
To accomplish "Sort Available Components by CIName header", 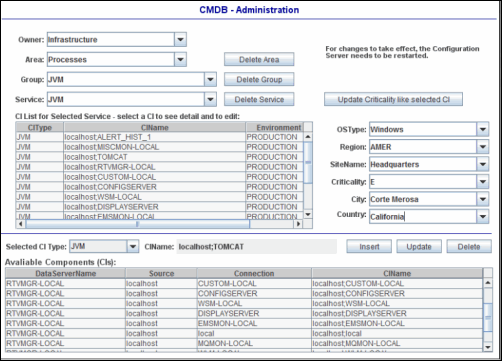I will (397, 273).
